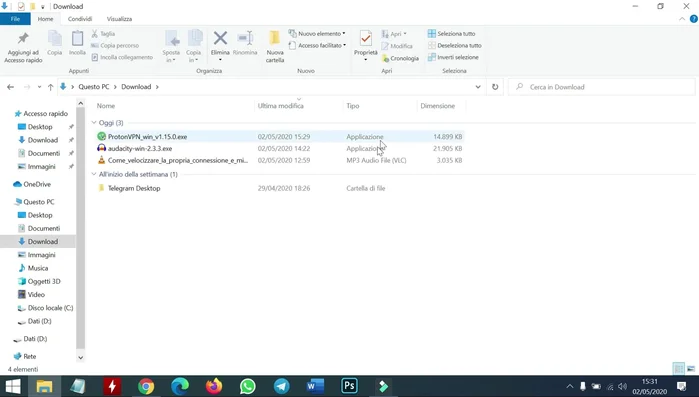Screen dimensions: 699x397
Task: Open the Sposta in dropdown
Action: tap(171, 56)
